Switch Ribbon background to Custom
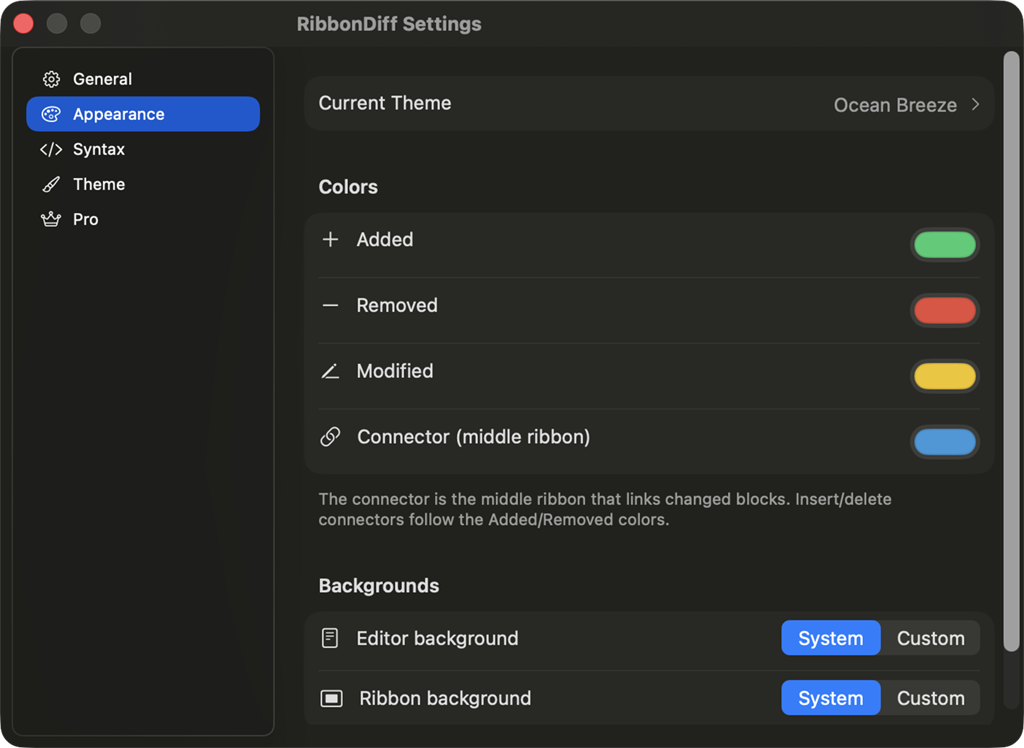The image size is (1024, 748). [x=930, y=698]
